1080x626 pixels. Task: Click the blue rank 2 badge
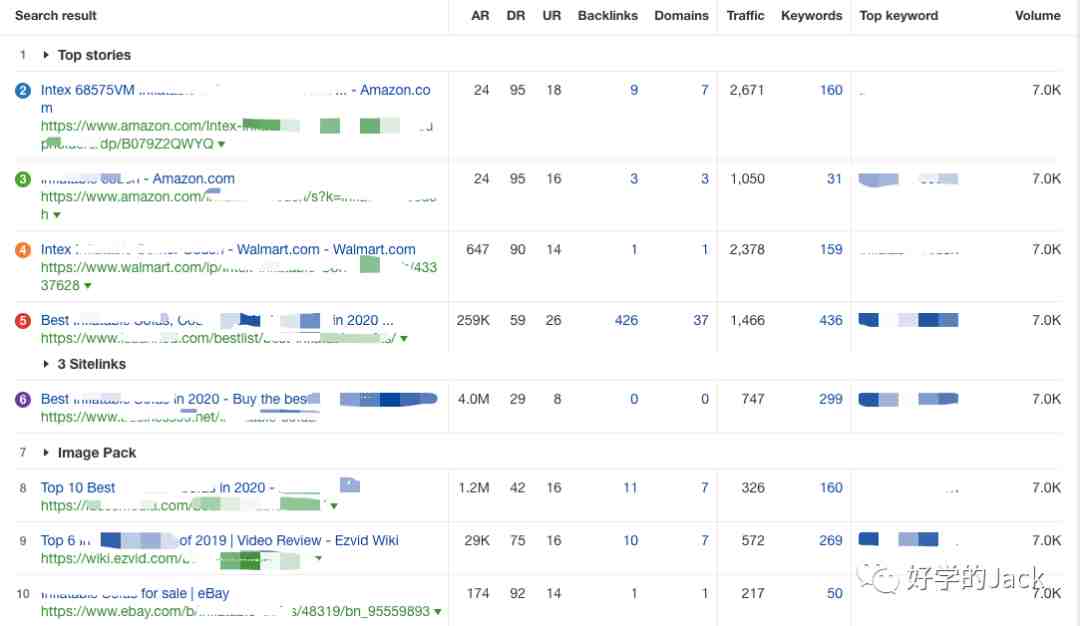tap(23, 91)
